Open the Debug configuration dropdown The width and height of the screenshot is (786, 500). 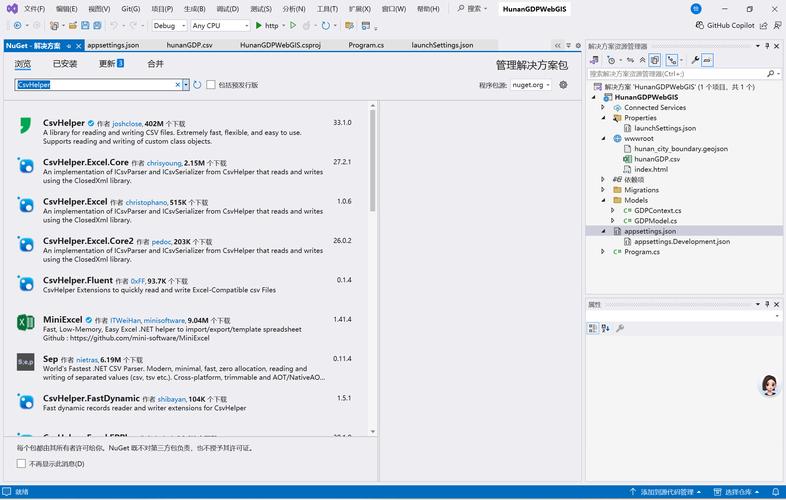[x=168, y=26]
